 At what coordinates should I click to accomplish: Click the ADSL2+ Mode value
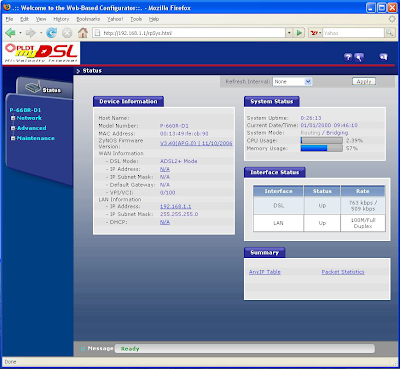(x=178, y=161)
